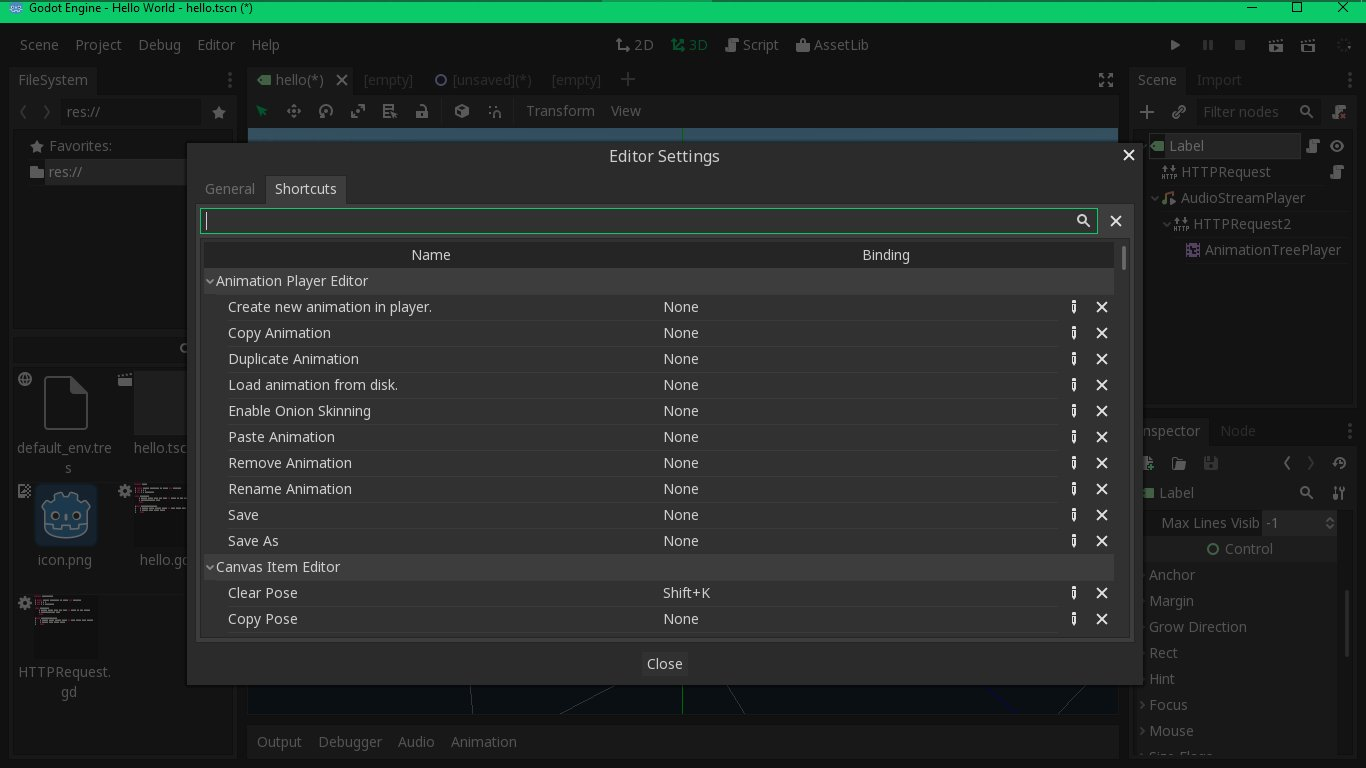Toggle the lock icon in the 3D toolbar
The width and height of the screenshot is (1366, 768).
421,111
